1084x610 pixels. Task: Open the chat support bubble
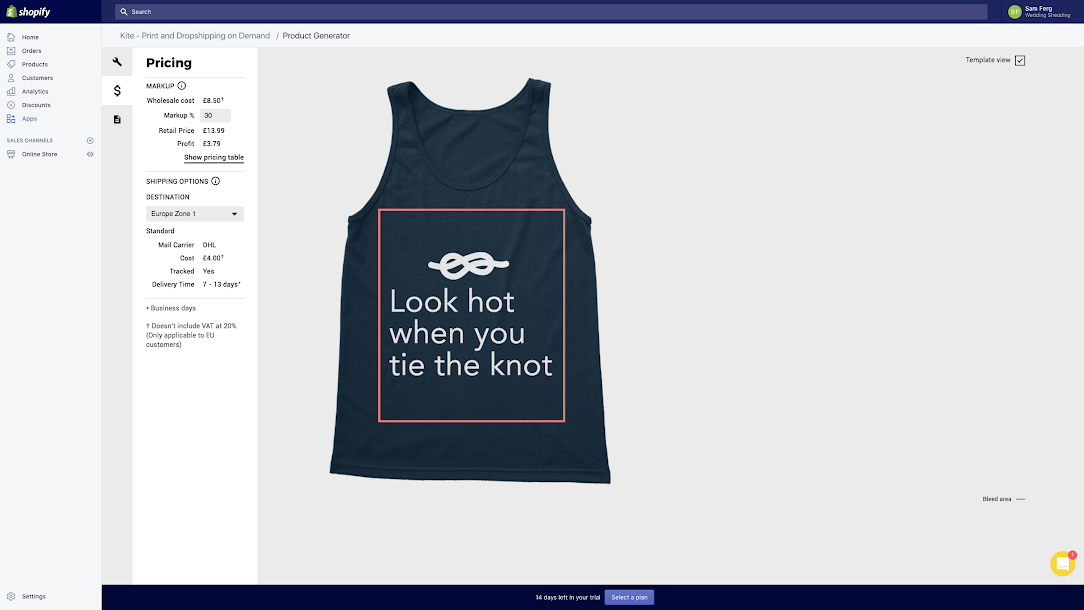1062,564
